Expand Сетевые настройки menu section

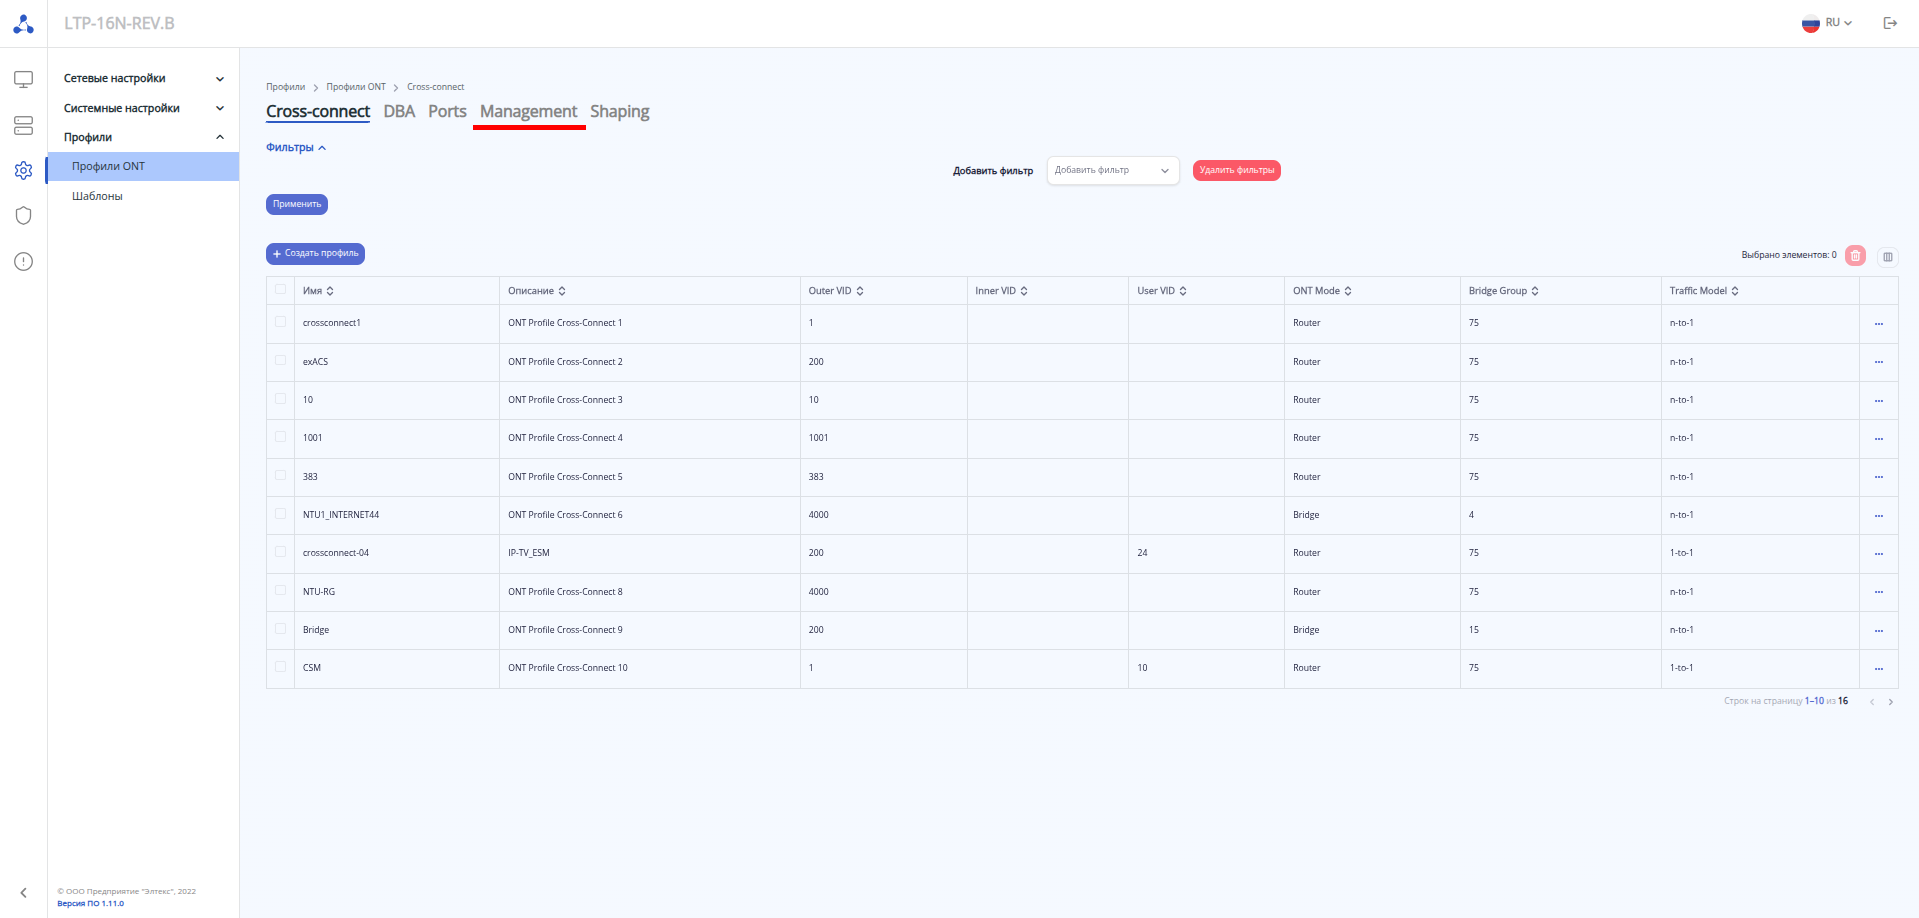point(143,78)
